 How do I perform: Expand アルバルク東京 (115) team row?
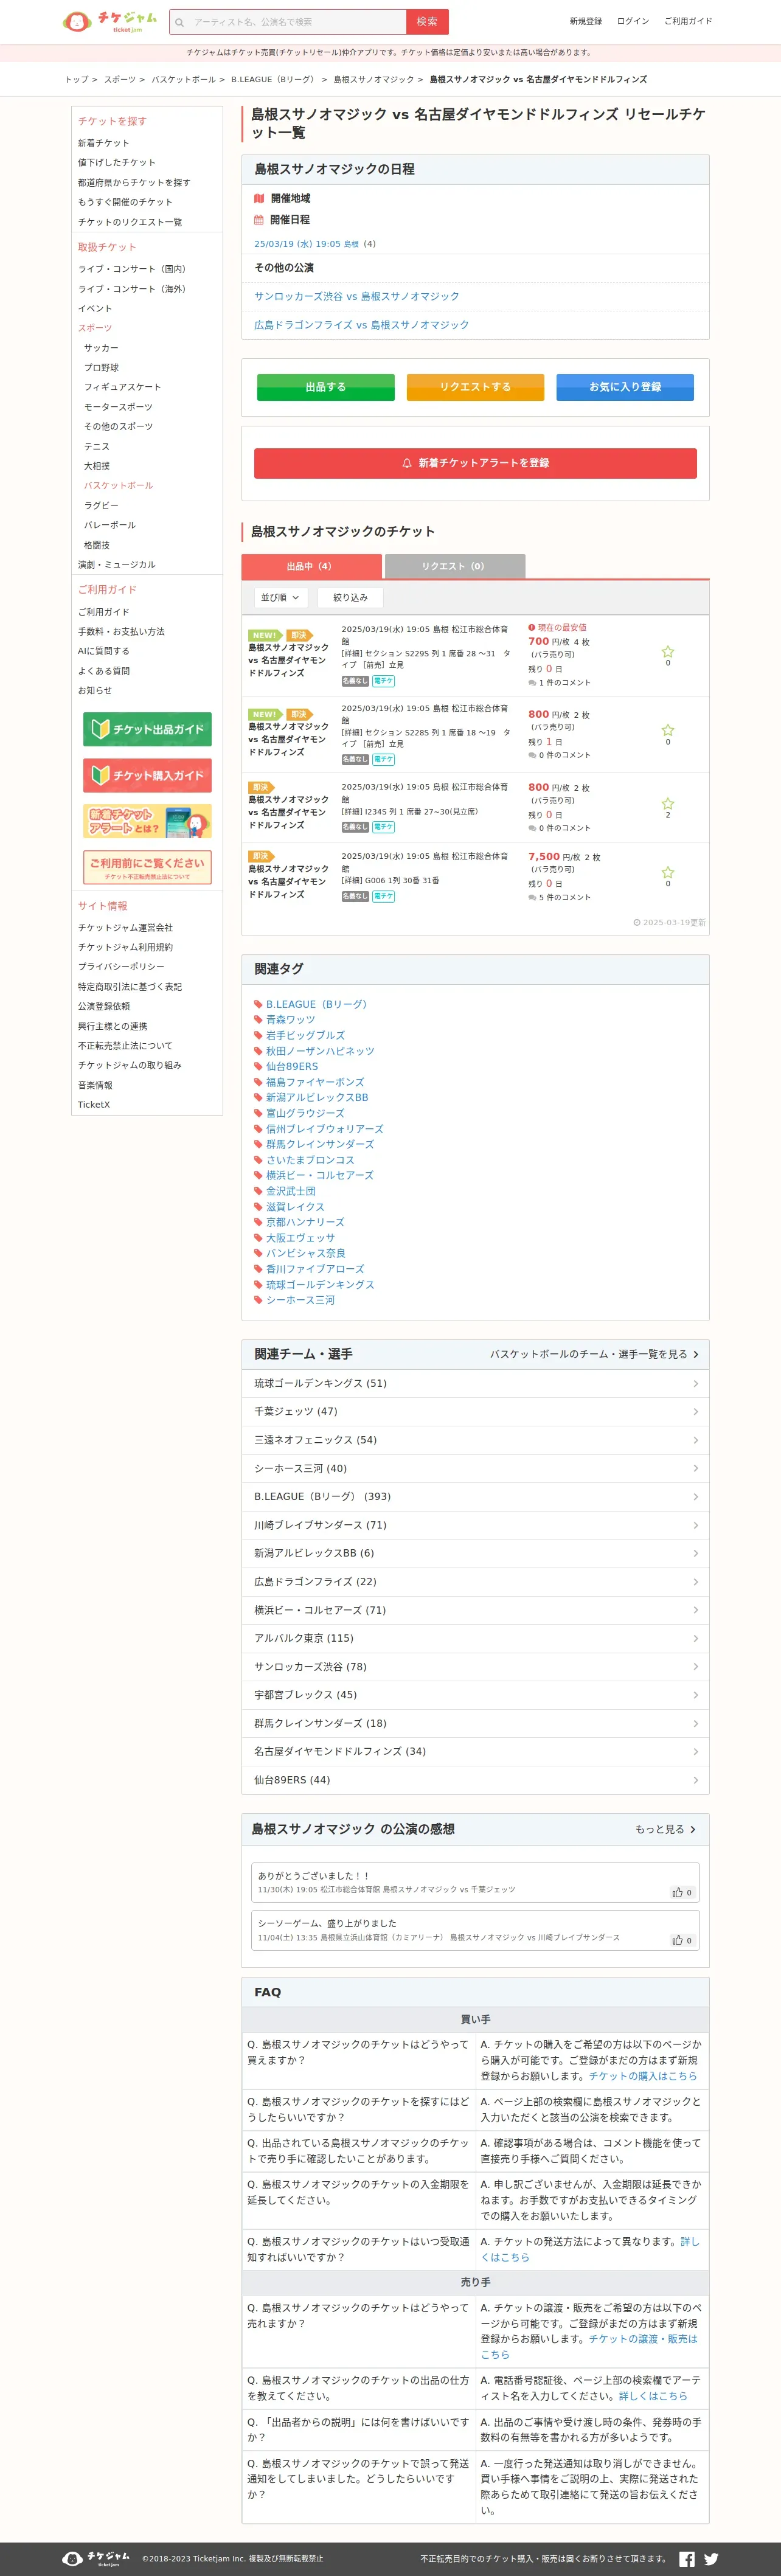click(475, 1638)
